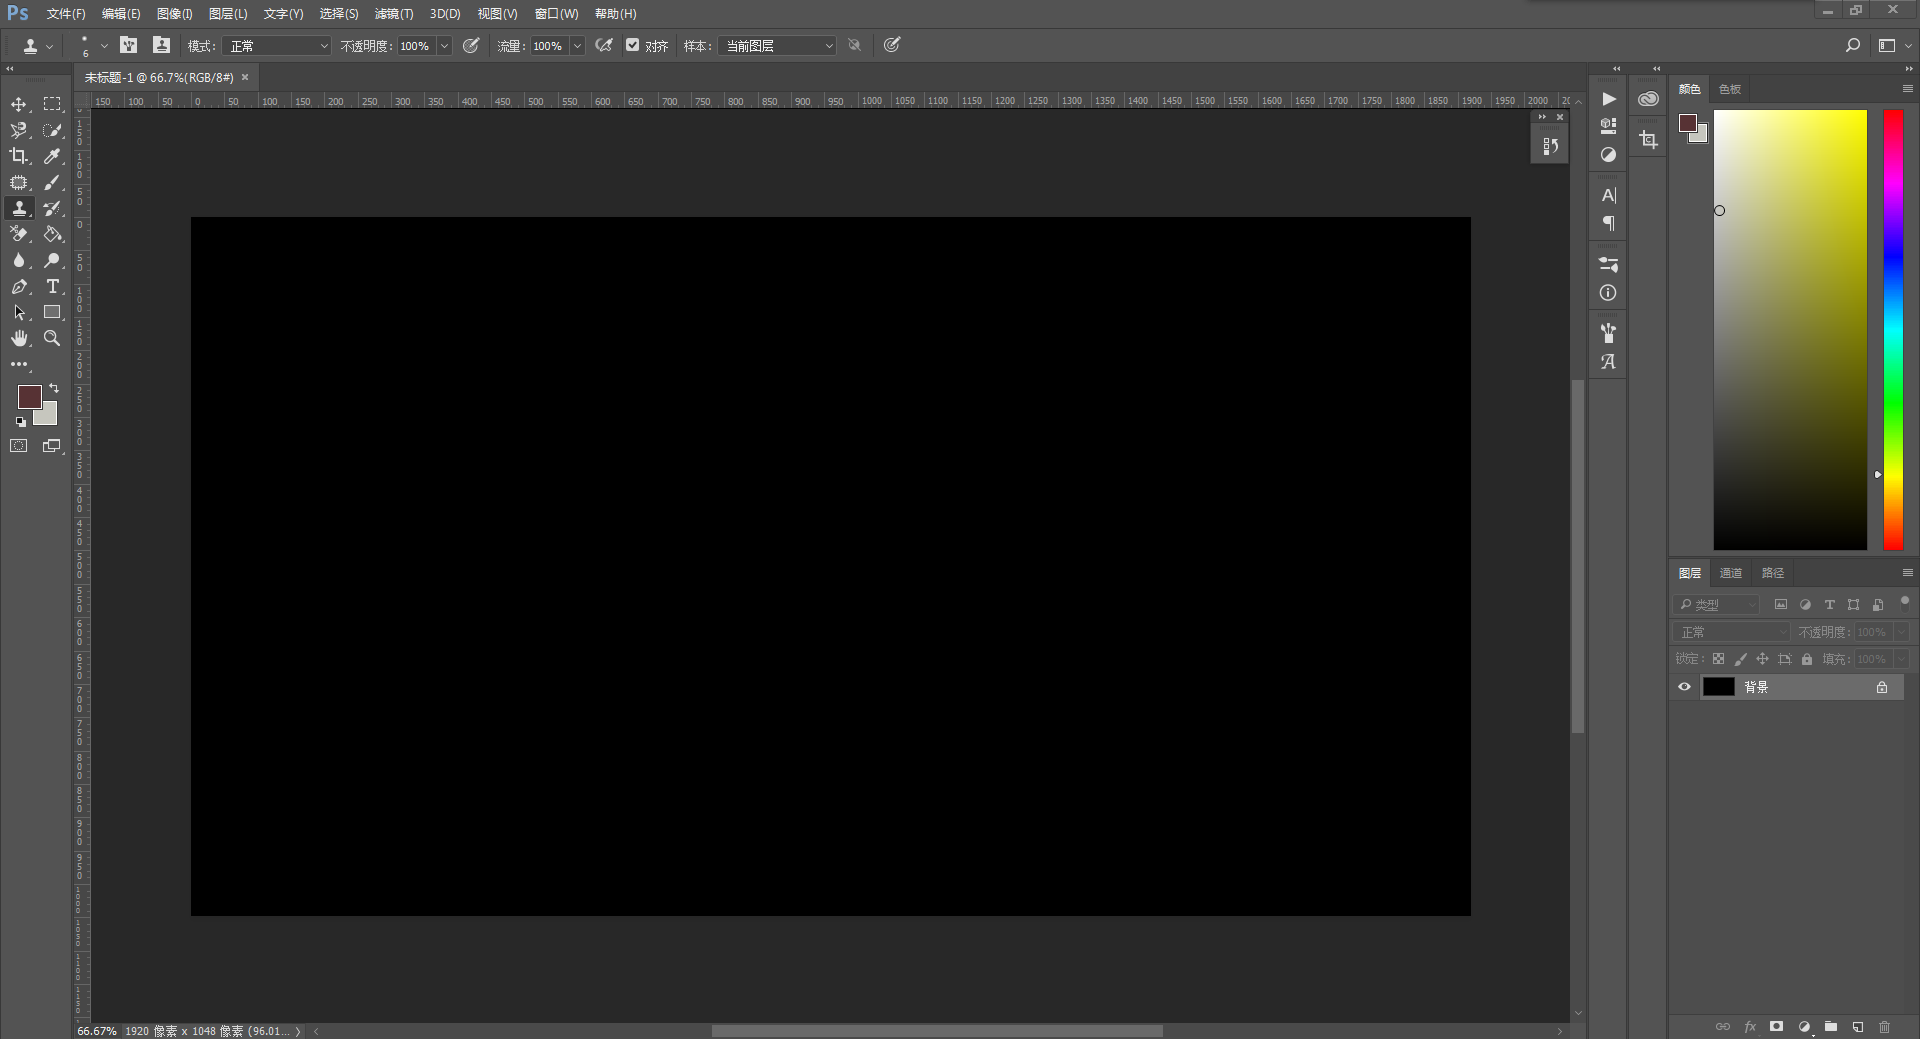The image size is (1920, 1039).
Task: Select the Zoom tool in the toolbox
Action: 52,338
